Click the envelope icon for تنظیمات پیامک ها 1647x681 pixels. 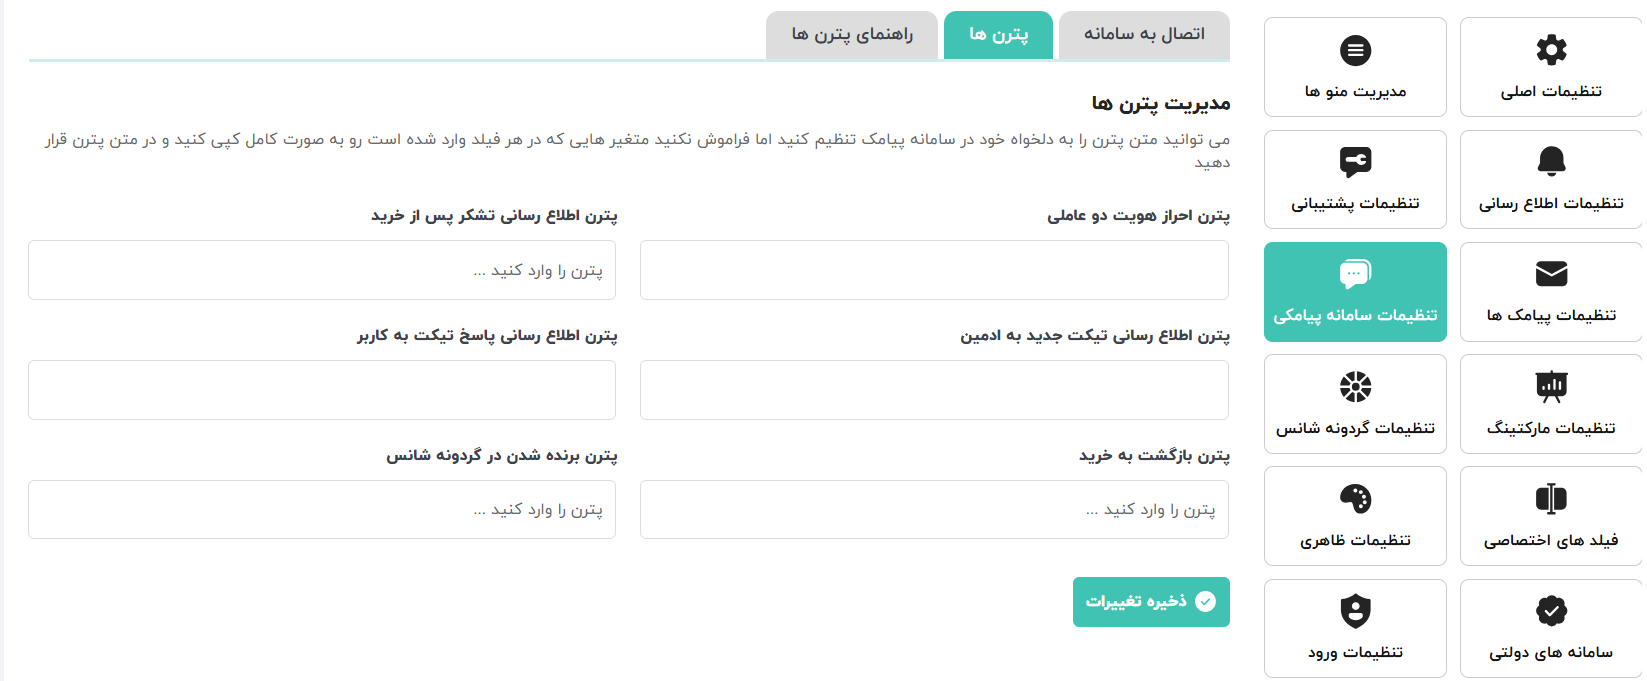point(1551,273)
